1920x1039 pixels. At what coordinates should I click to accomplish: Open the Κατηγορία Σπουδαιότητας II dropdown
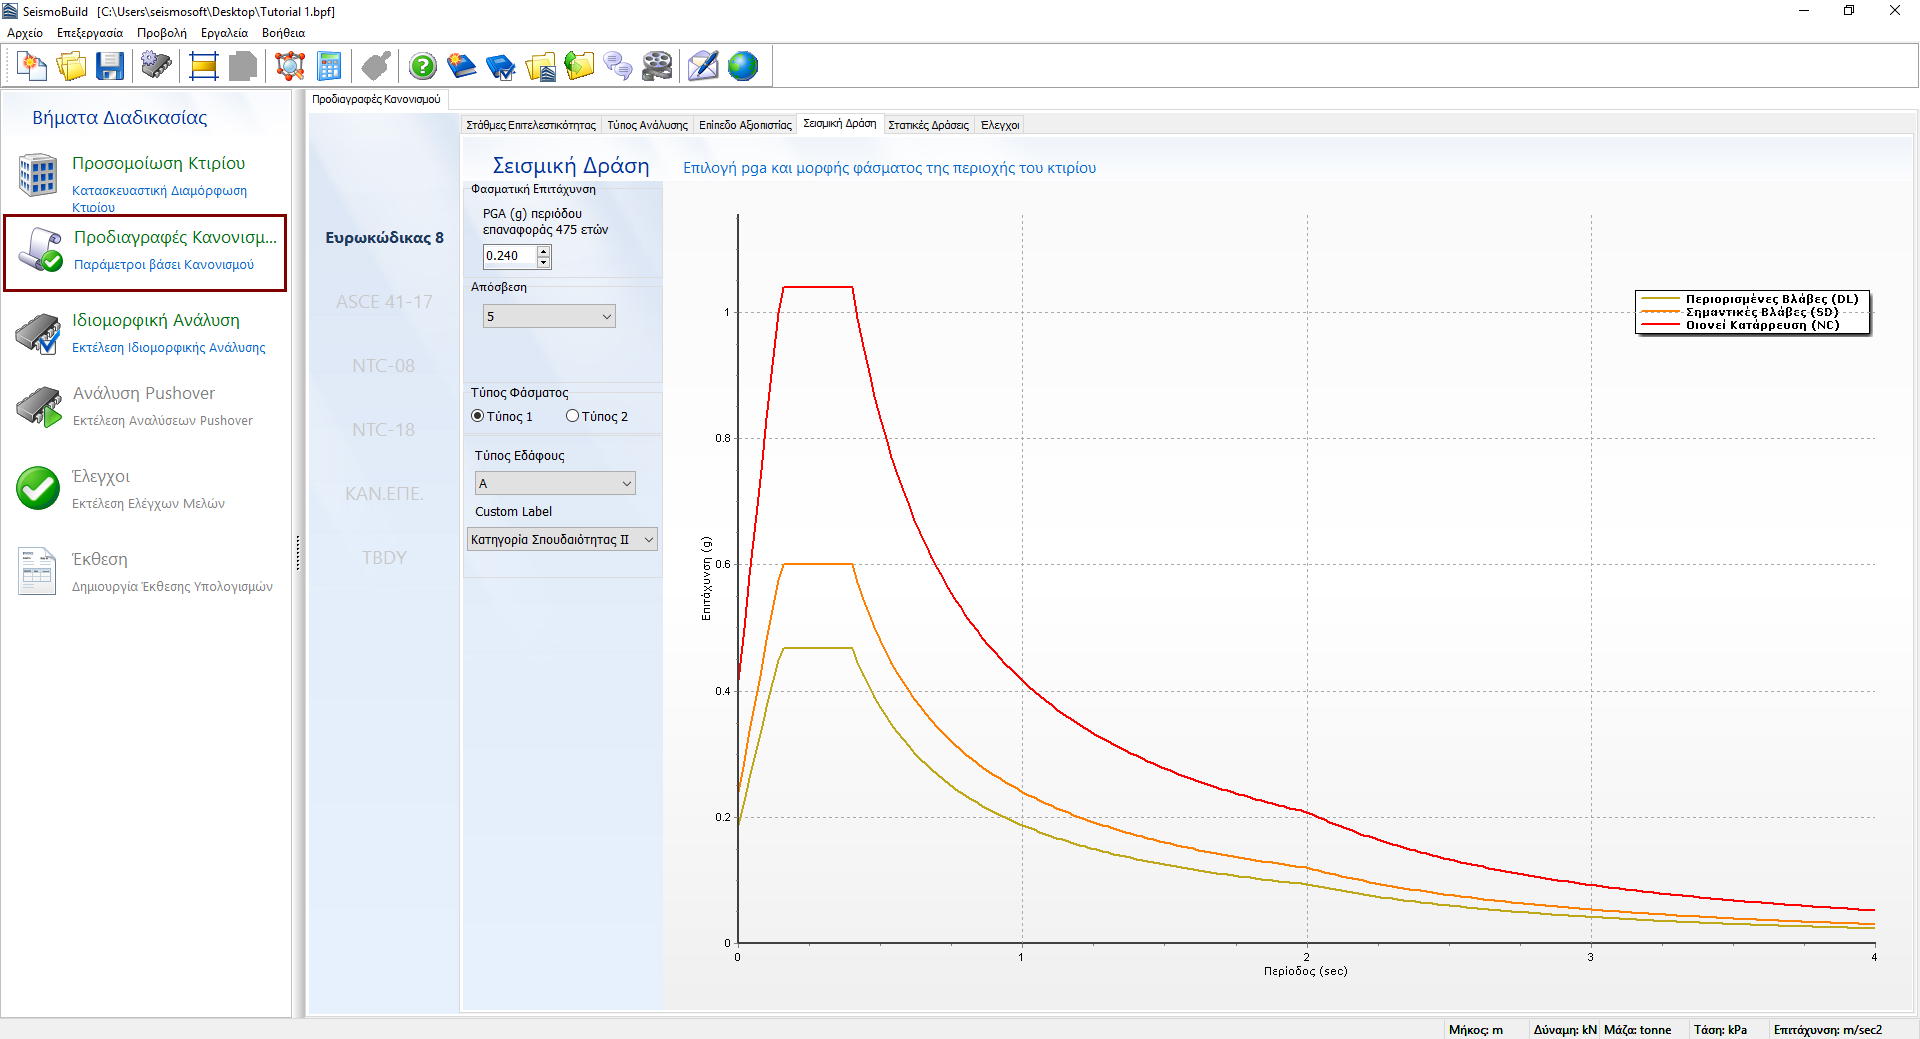click(x=562, y=540)
